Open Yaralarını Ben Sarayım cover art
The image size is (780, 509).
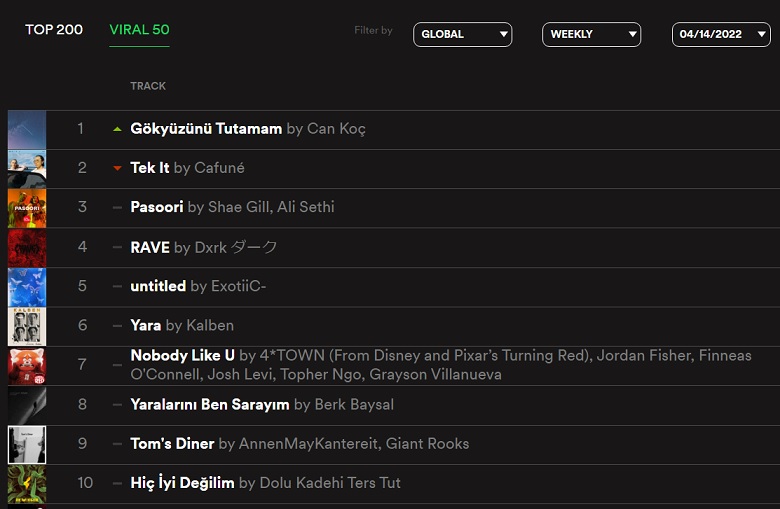pyautogui.click(x=27, y=405)
